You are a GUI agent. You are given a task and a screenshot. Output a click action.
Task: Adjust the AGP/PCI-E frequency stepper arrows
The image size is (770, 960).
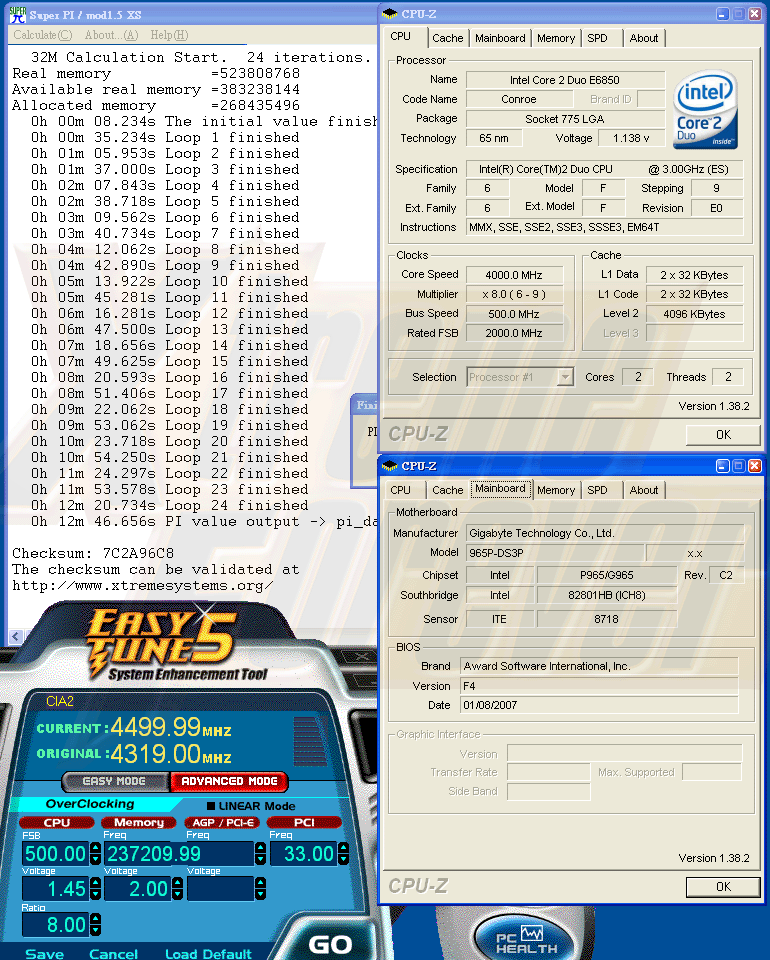tap(260, 853)
